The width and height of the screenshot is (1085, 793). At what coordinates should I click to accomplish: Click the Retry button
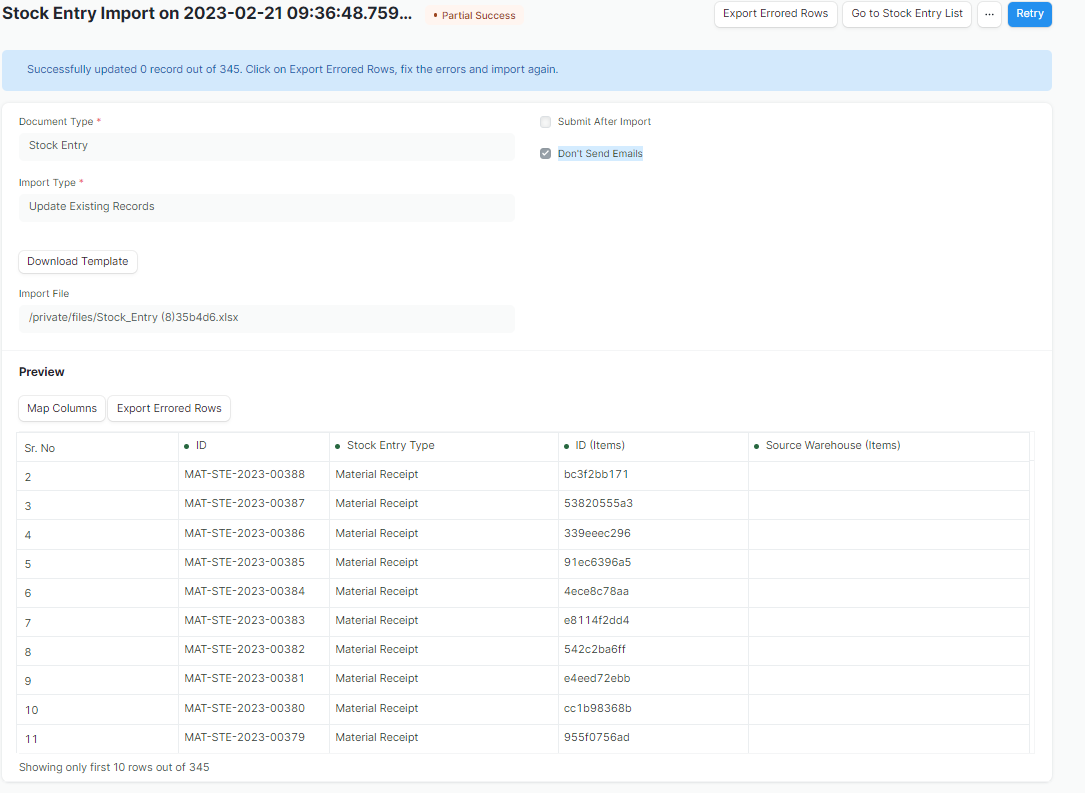point(1029,14)
